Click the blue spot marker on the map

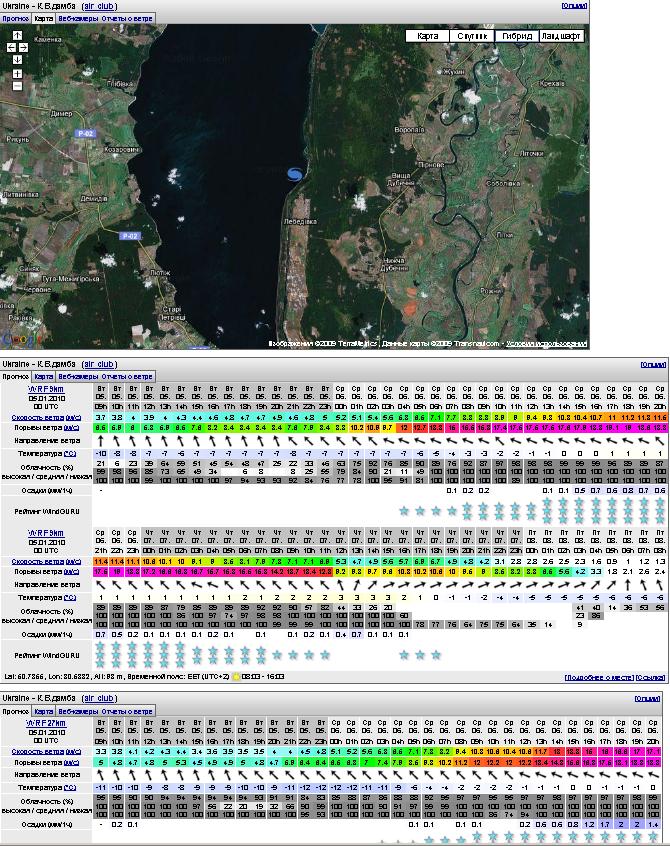tap(294, 175)
